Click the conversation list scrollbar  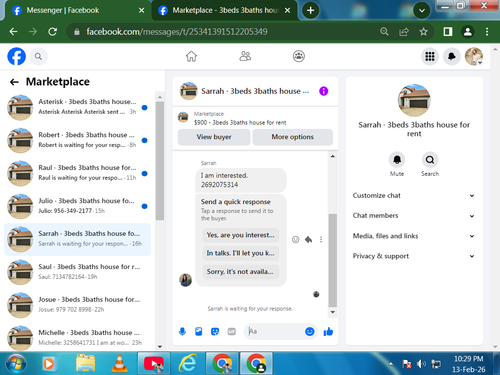point(160,161)
